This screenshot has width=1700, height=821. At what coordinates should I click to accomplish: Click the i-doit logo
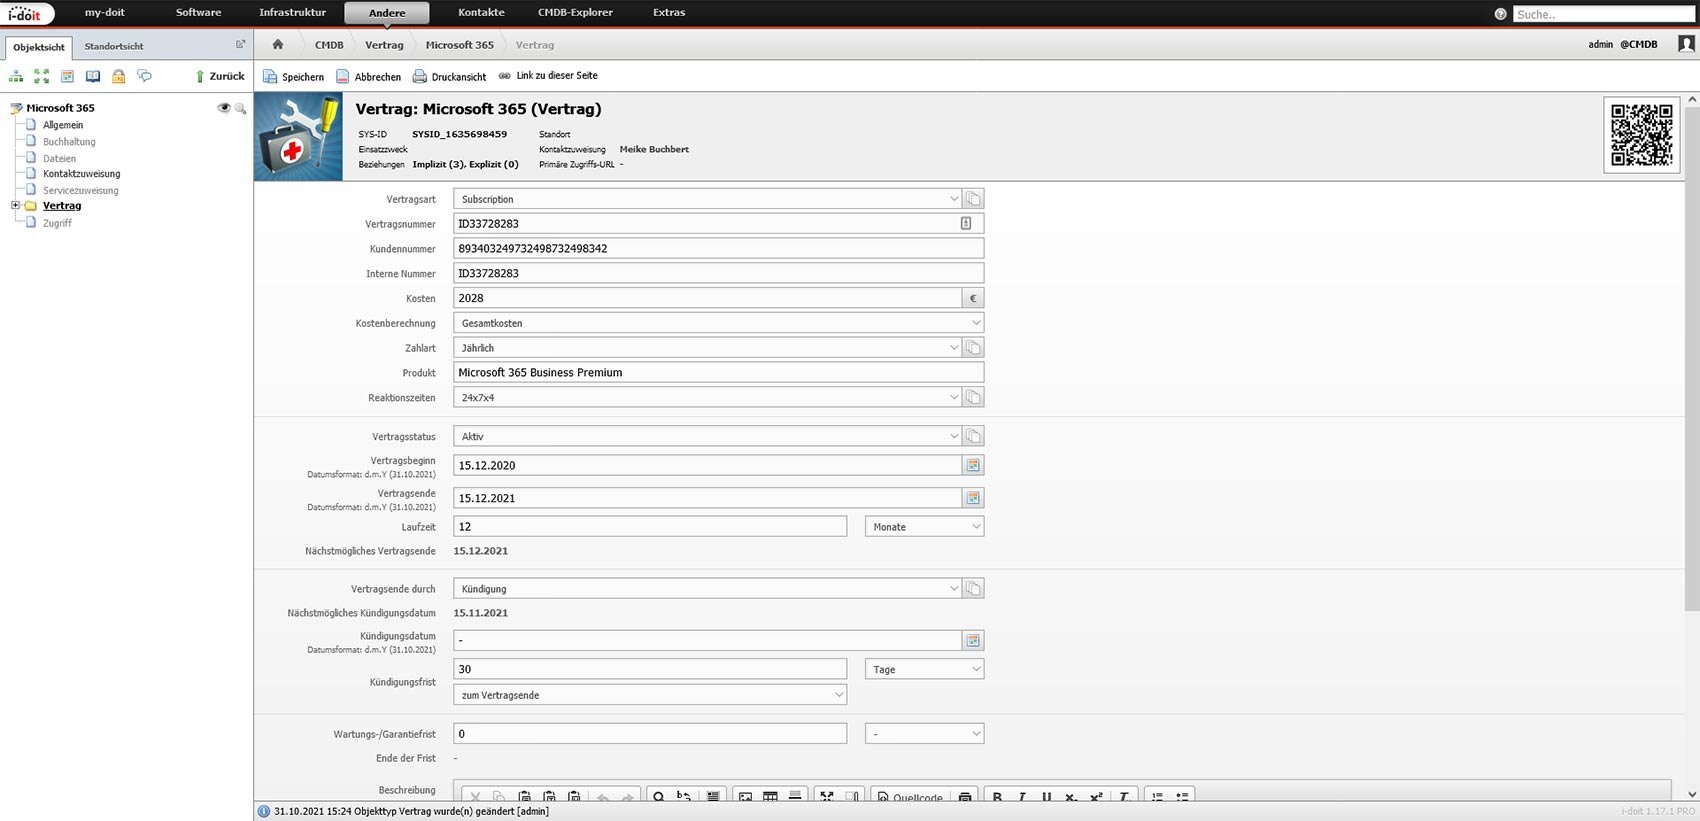pyautogui.click(x=26, y=14)
